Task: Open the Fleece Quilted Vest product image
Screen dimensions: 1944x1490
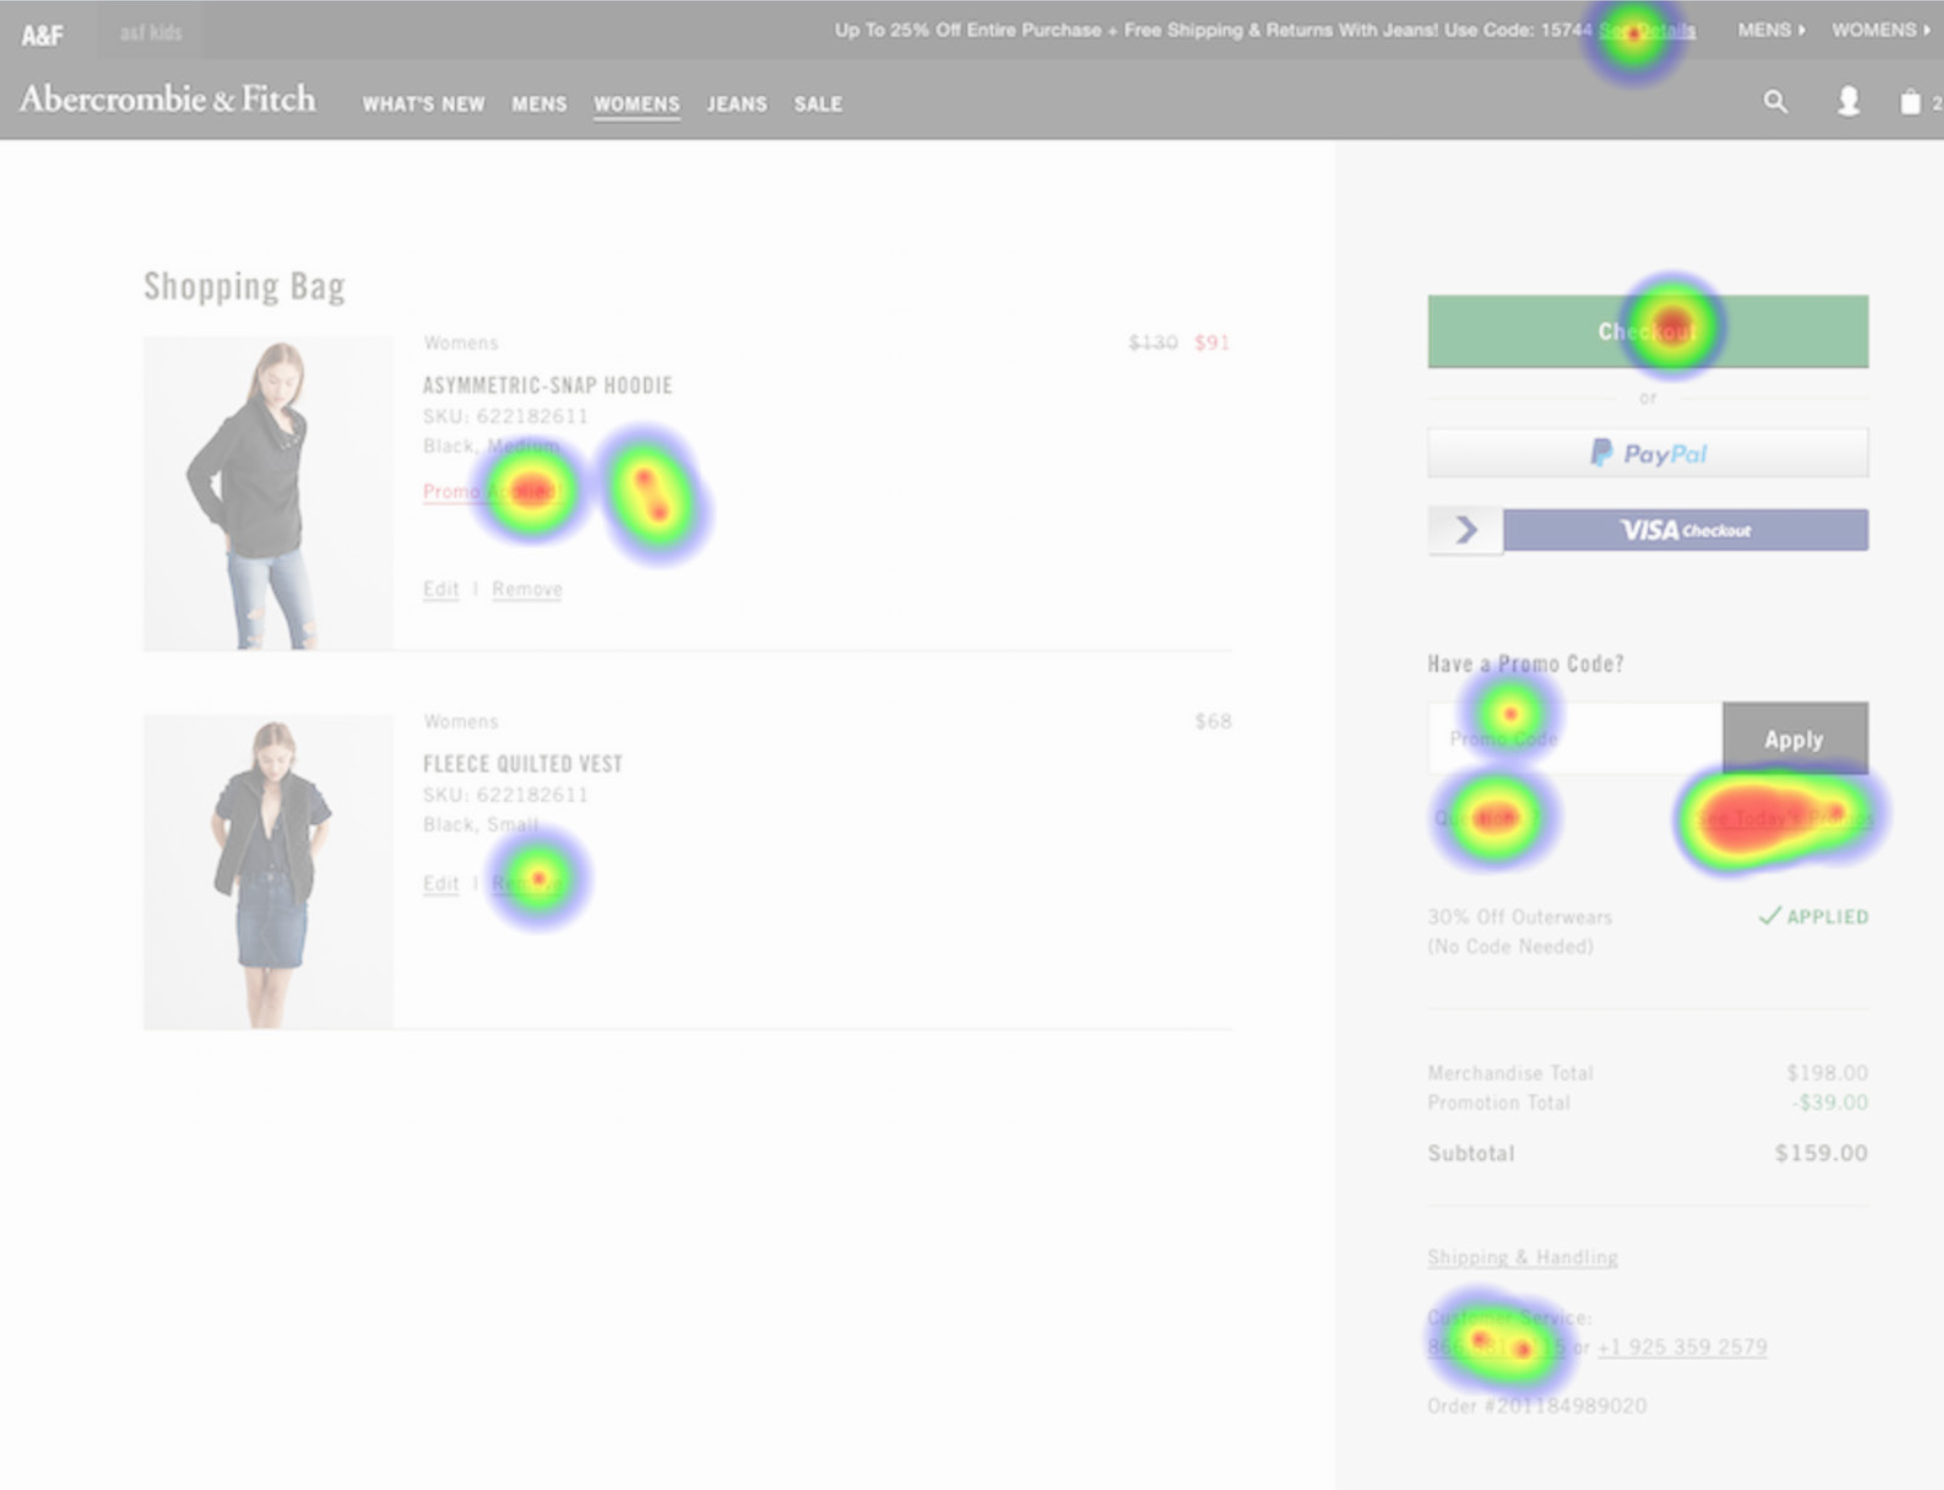Action: point(268,871)
